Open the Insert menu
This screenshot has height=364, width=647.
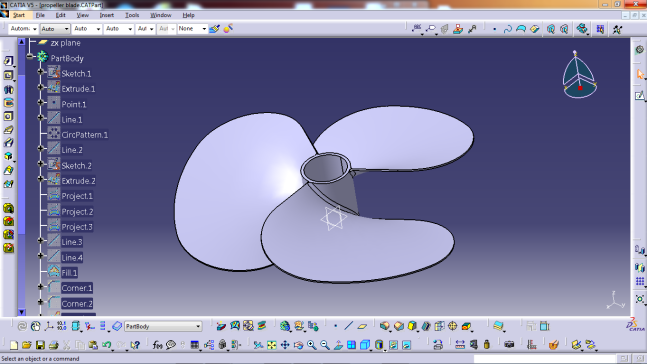coord(106,15)
